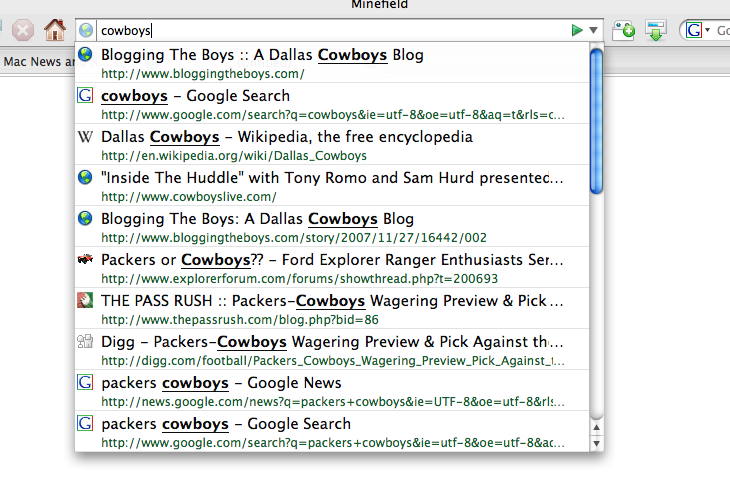Click the scroll down arrow of the suggestion list
Image resolution: width=730 pixels, height=486 pixels.
pyautogui.click(x=596, y=443)
